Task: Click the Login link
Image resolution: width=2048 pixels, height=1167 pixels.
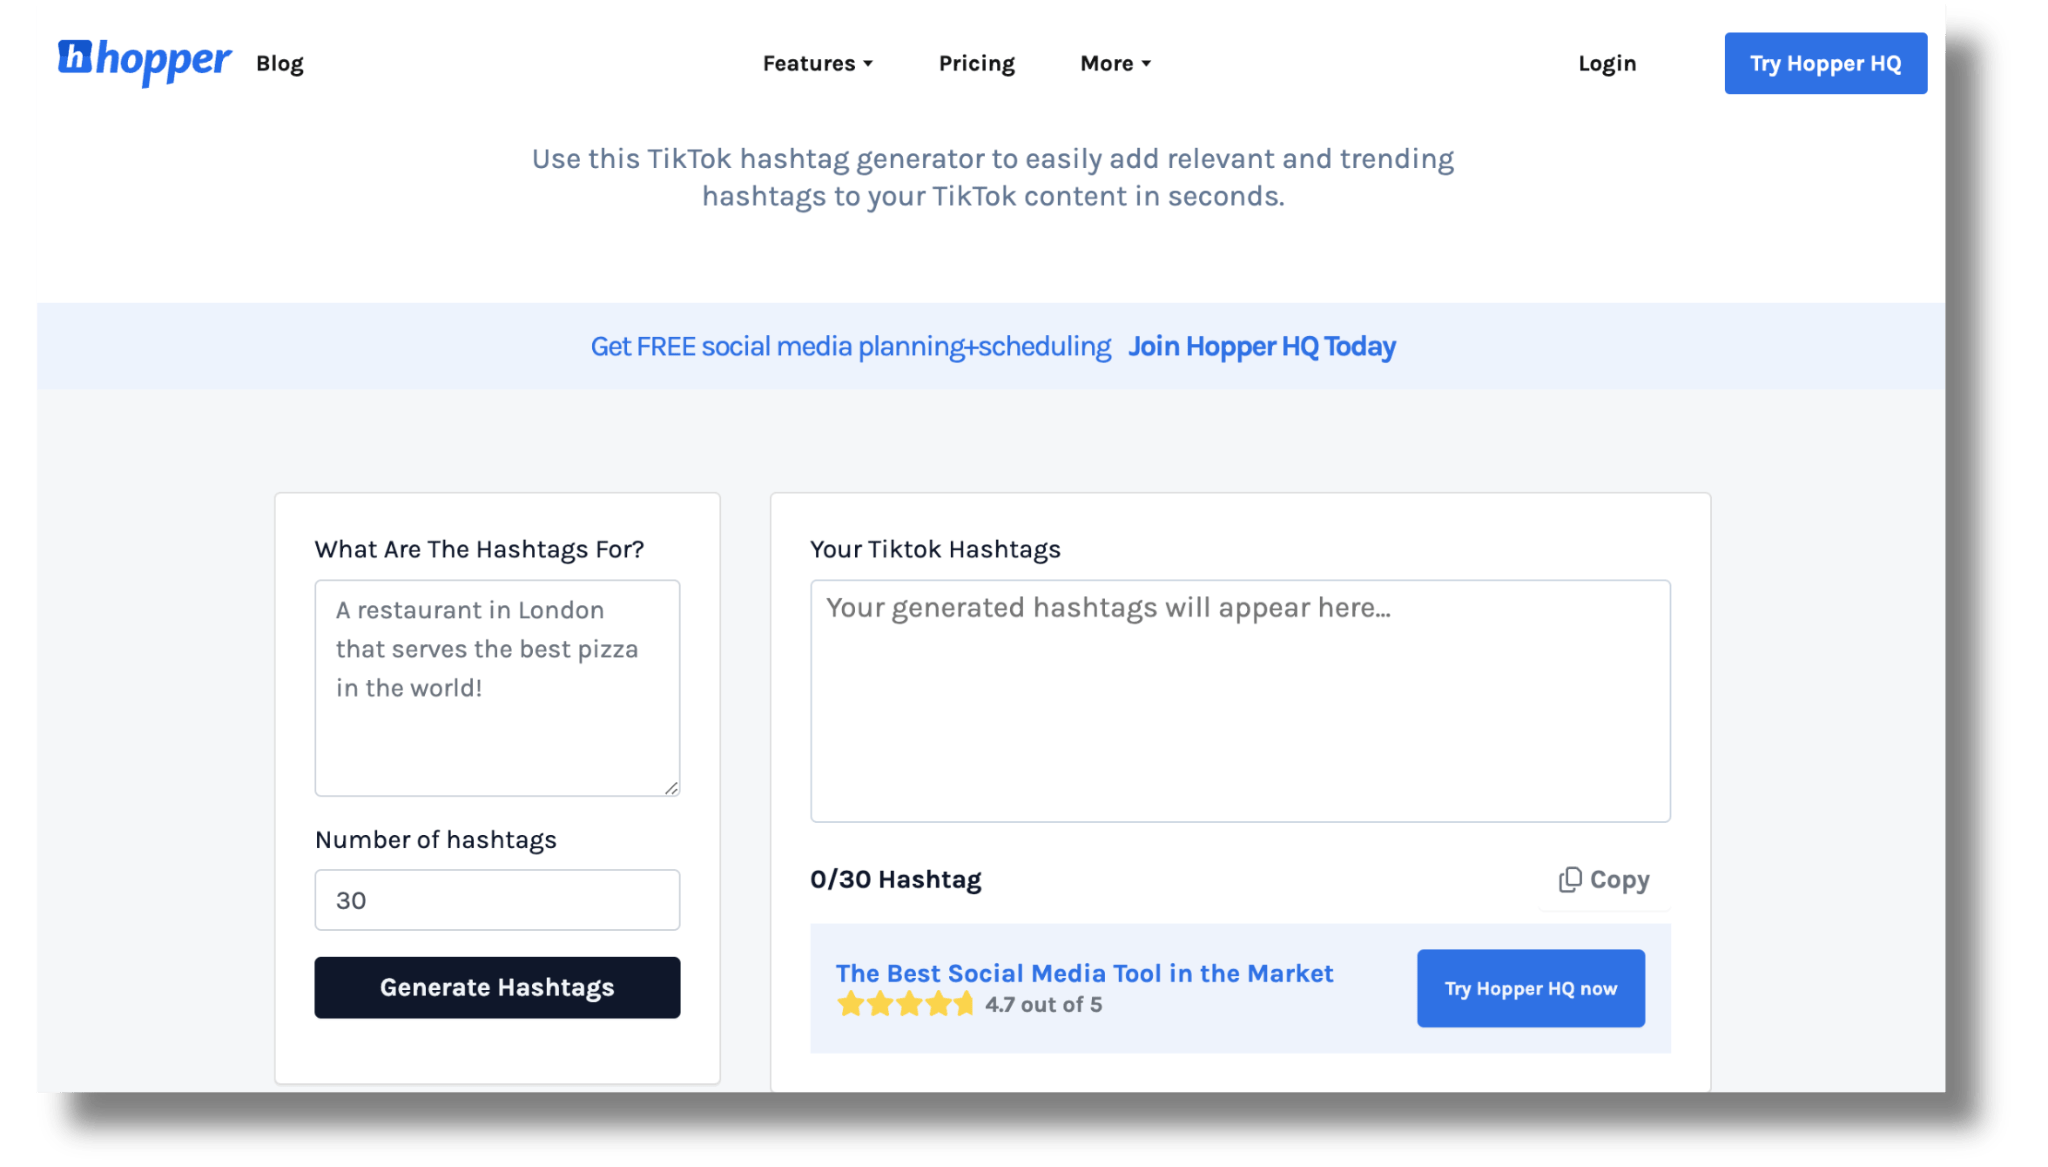Action: [1606, 63]
